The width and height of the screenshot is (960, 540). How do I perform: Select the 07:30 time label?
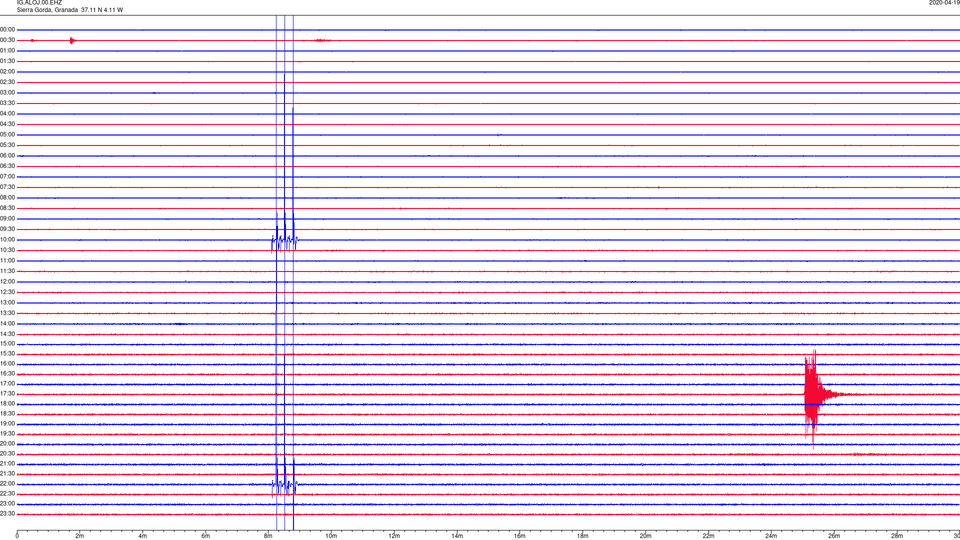click(7, 187)
